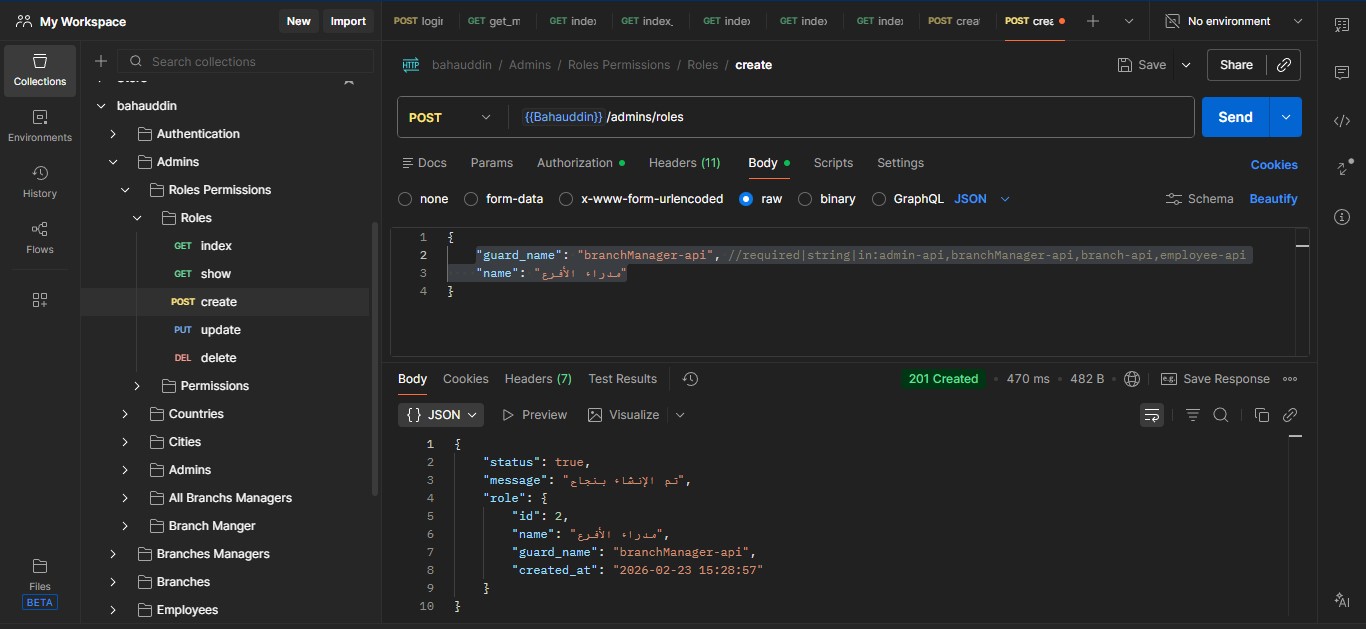Expand the Permissions folder in tree
Image resolution: width=1366 pixels, height=629 pixels.
click(137, 386)
